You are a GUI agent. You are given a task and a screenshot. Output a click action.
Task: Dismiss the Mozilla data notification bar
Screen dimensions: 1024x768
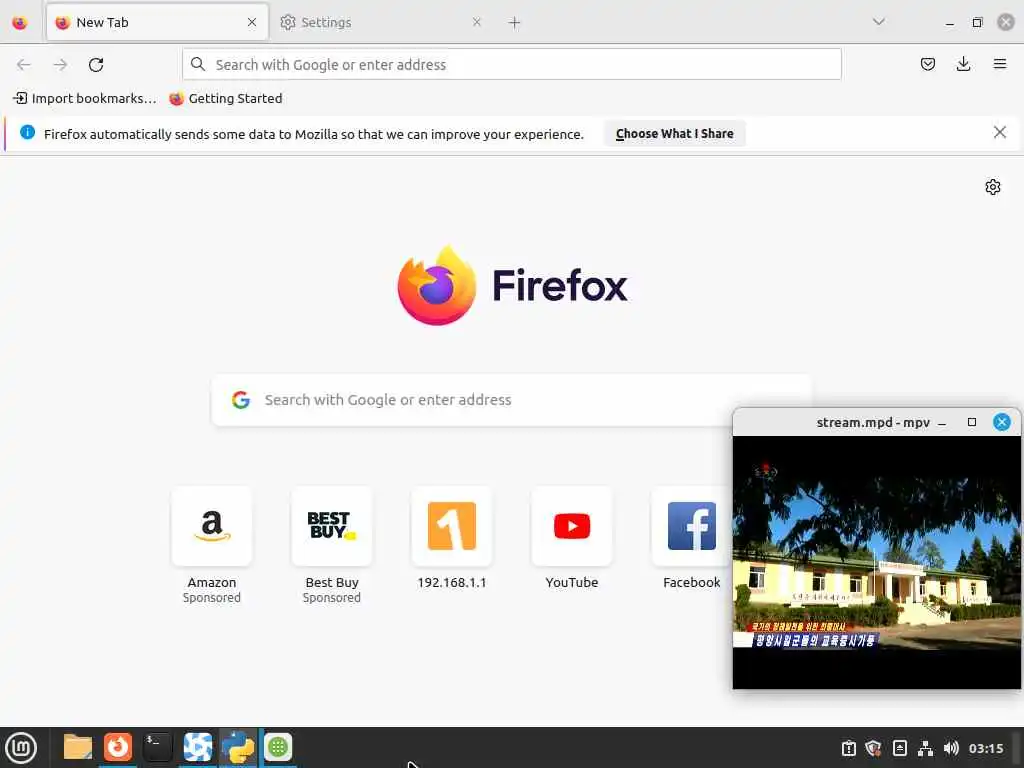(x=999, y=133)
